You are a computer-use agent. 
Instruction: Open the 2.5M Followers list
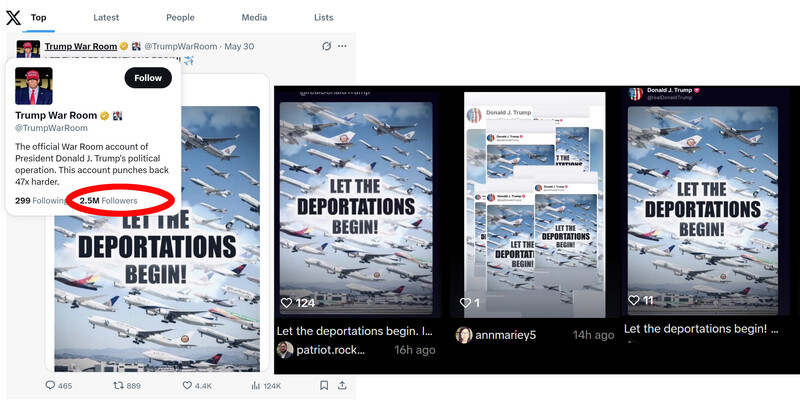pyautogui.click(x=108, y=201)
